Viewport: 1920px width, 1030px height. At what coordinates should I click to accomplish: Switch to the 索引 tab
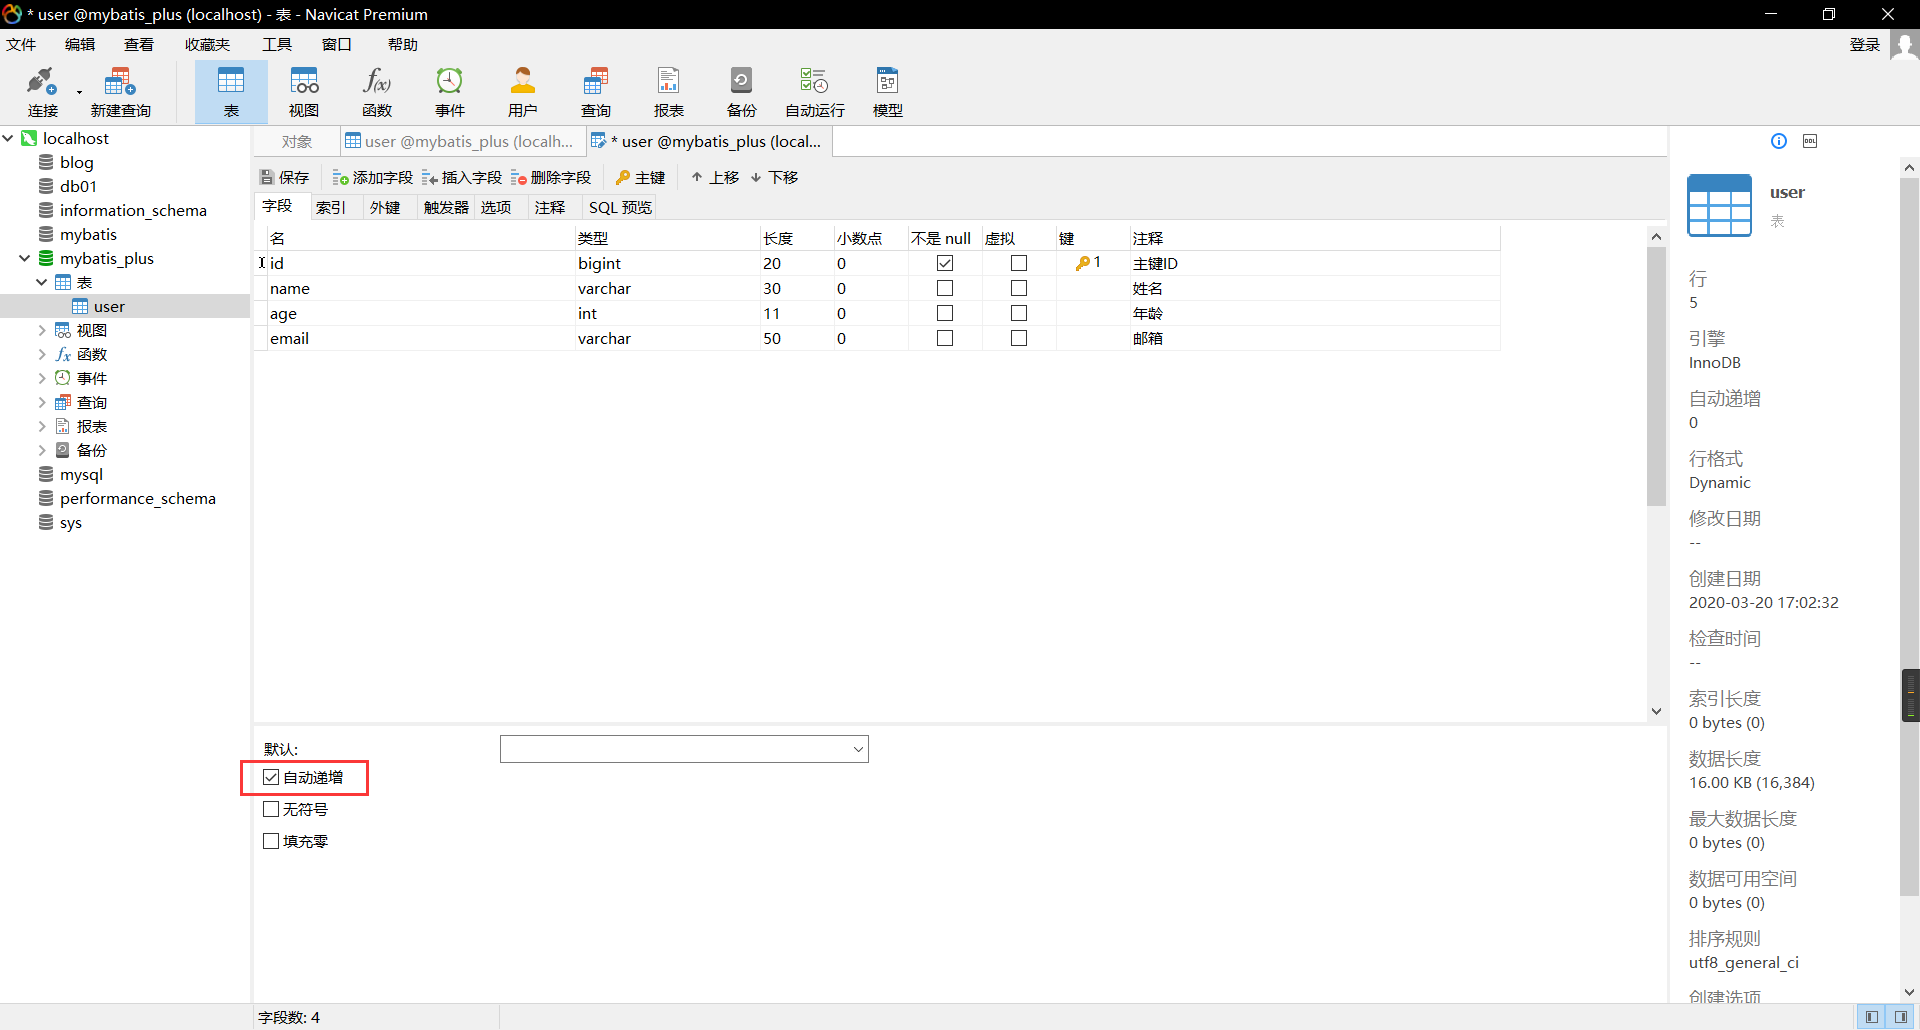click(331, 207)
